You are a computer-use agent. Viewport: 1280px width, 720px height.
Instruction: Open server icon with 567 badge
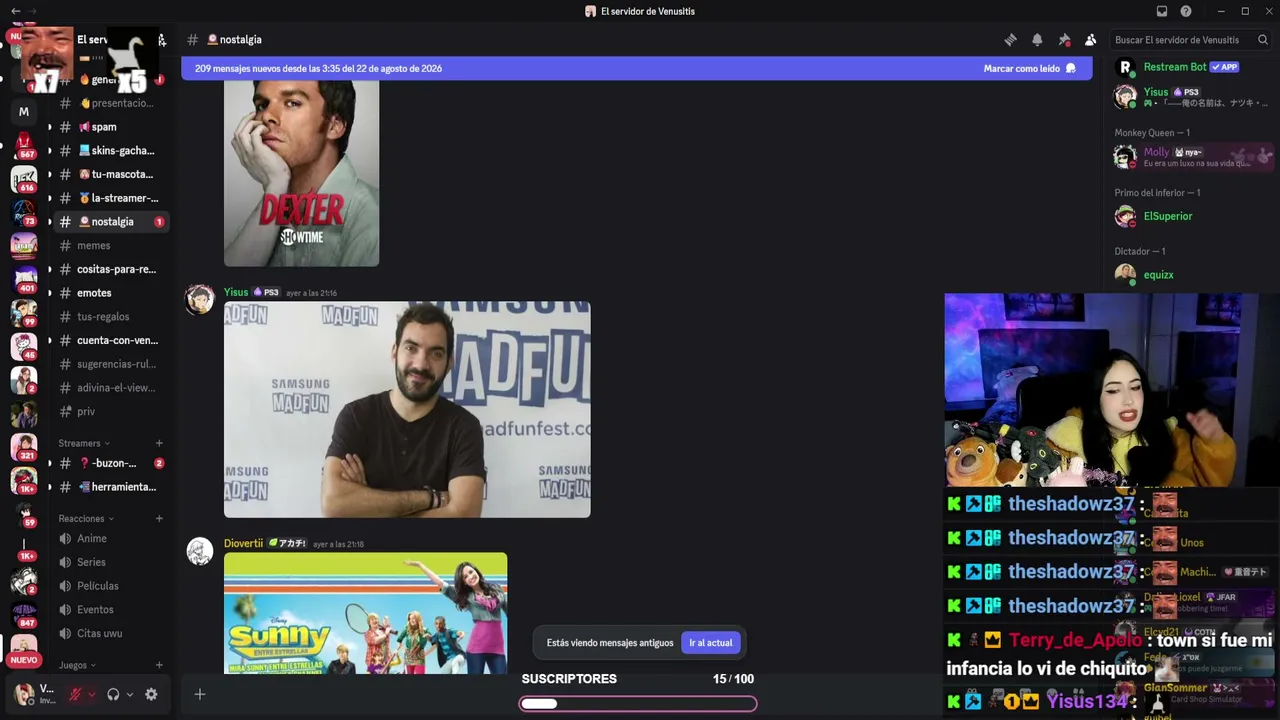(x=24, y=146)
